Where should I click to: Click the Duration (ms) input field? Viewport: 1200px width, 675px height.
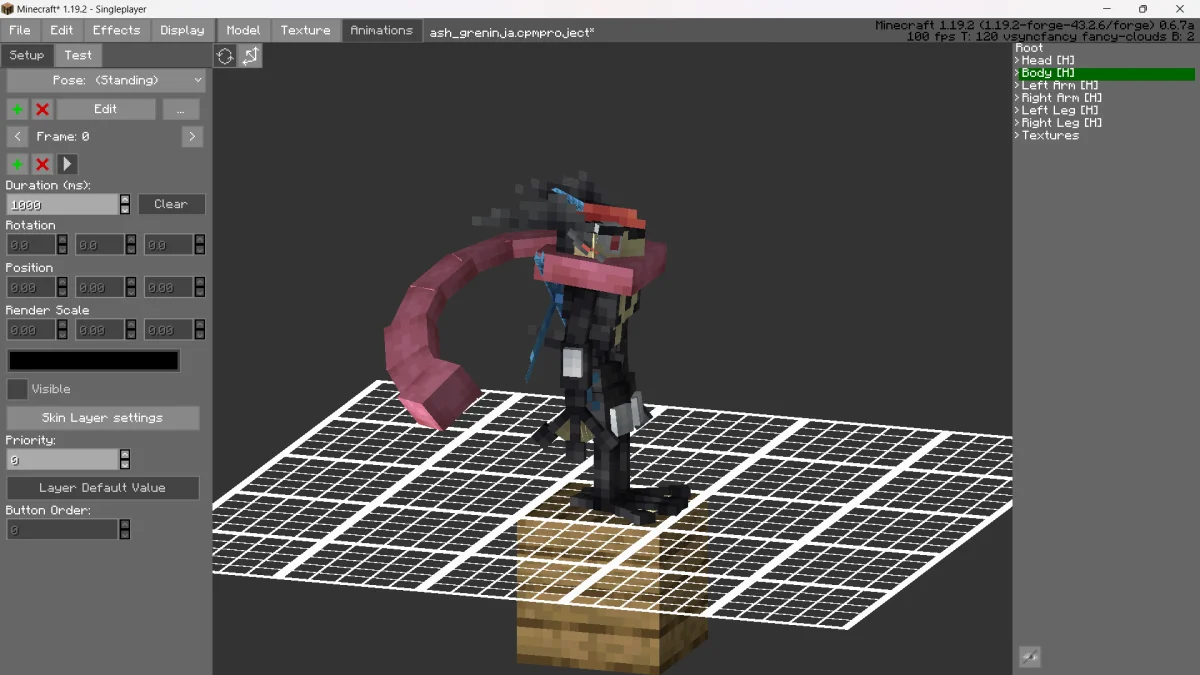pos(63,204)
